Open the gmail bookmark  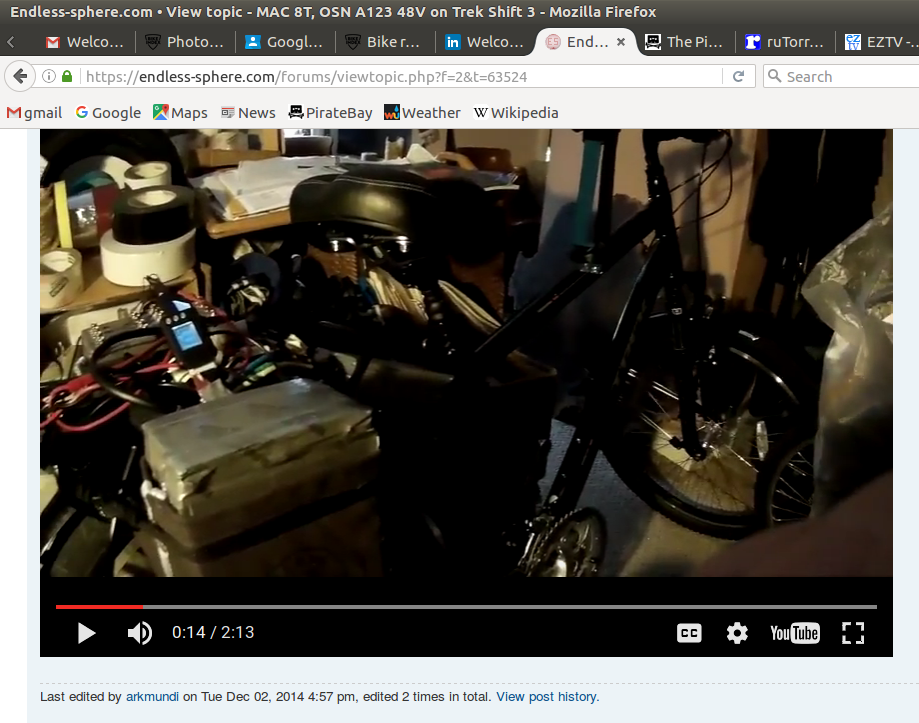35,113
